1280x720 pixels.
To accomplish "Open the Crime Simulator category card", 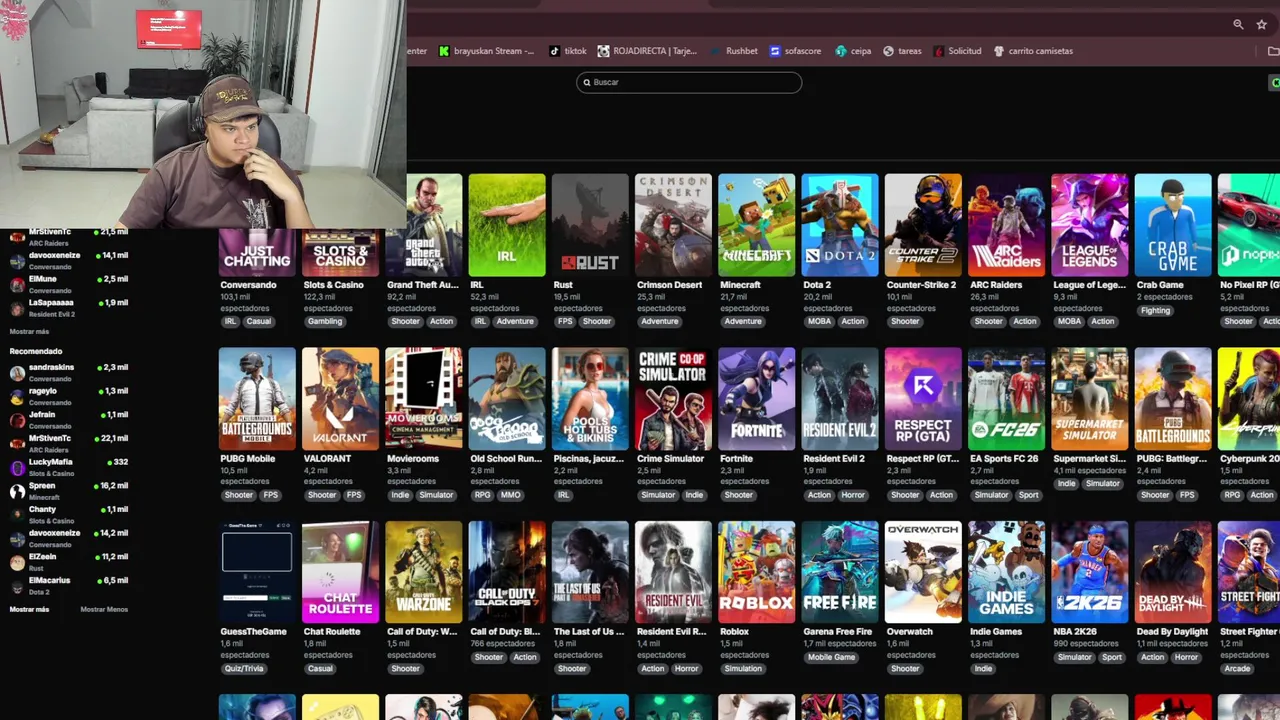I will pyautogui.click(x=673, y=399).
